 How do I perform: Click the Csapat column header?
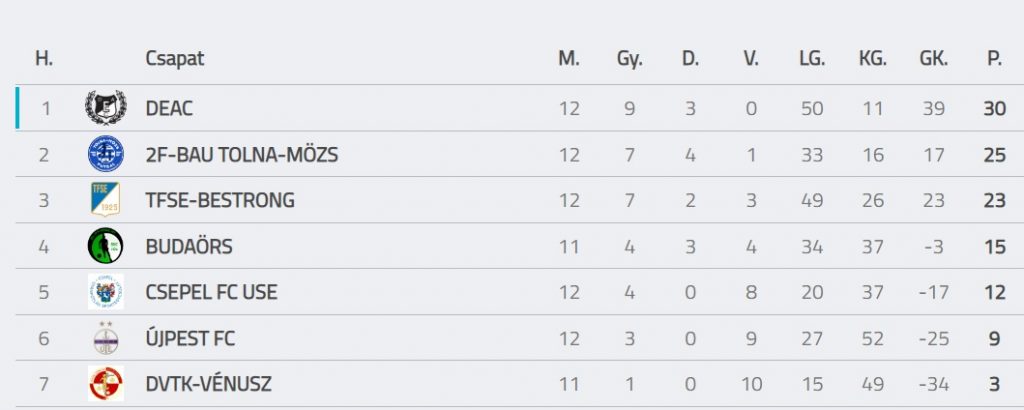click(x=174, y=58)
